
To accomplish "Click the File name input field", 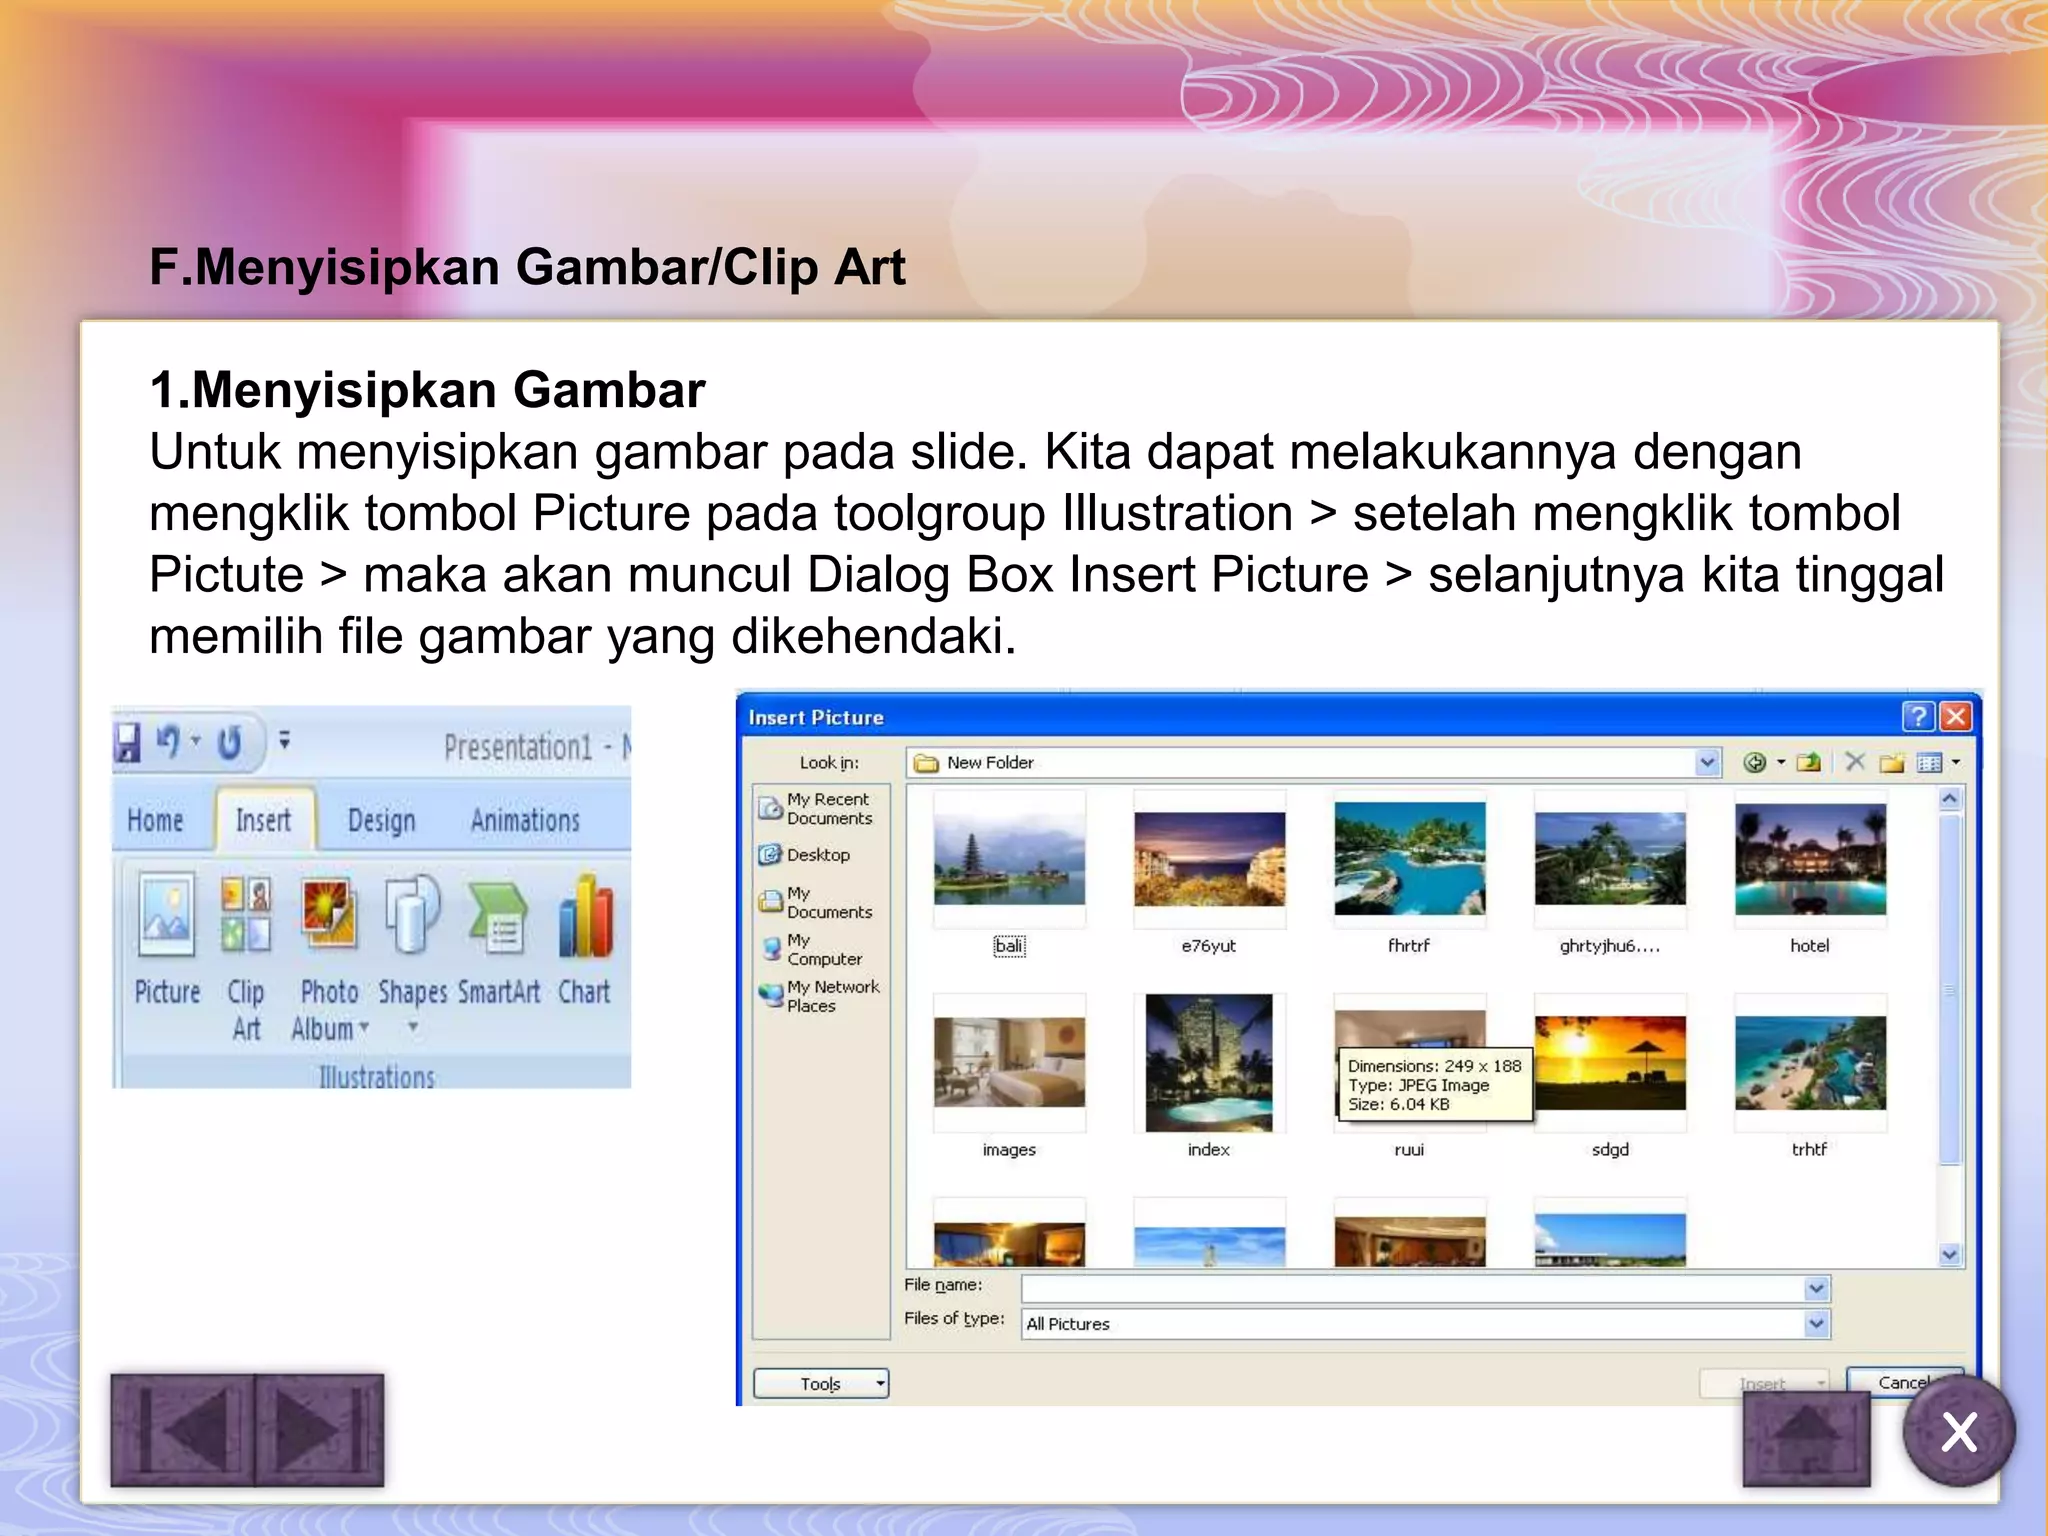I will click(x=1413, y=1289).
